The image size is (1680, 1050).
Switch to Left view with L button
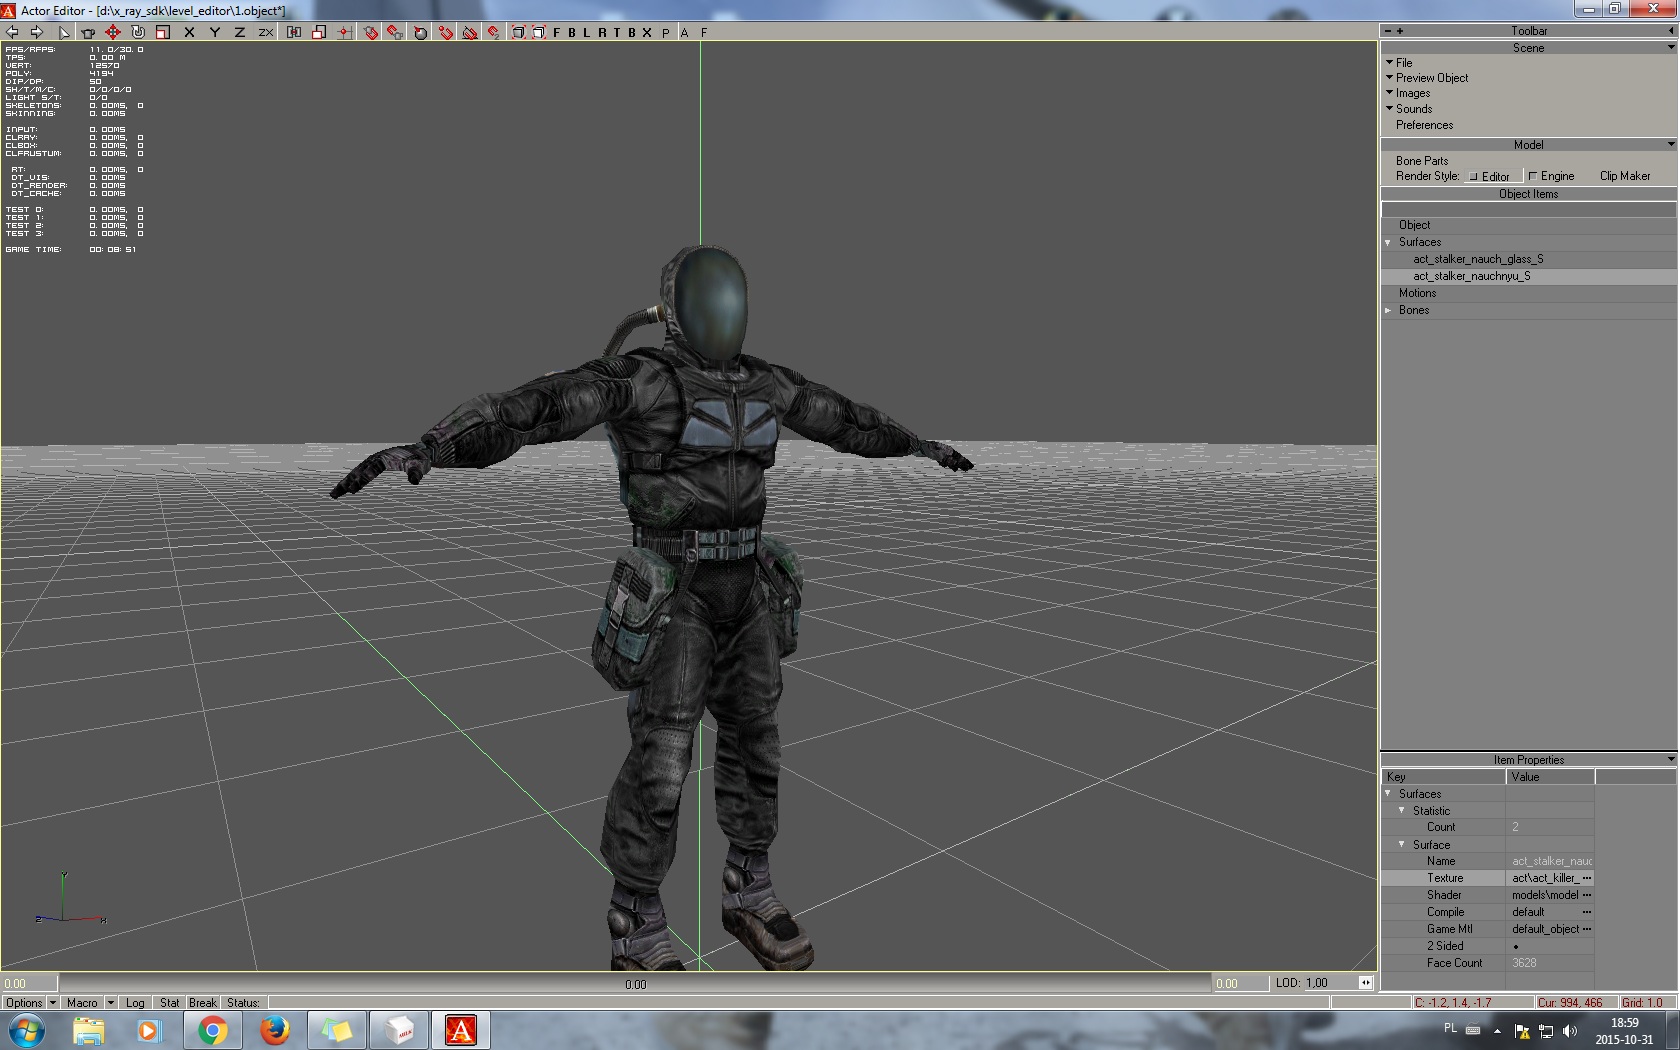point(586,32)
